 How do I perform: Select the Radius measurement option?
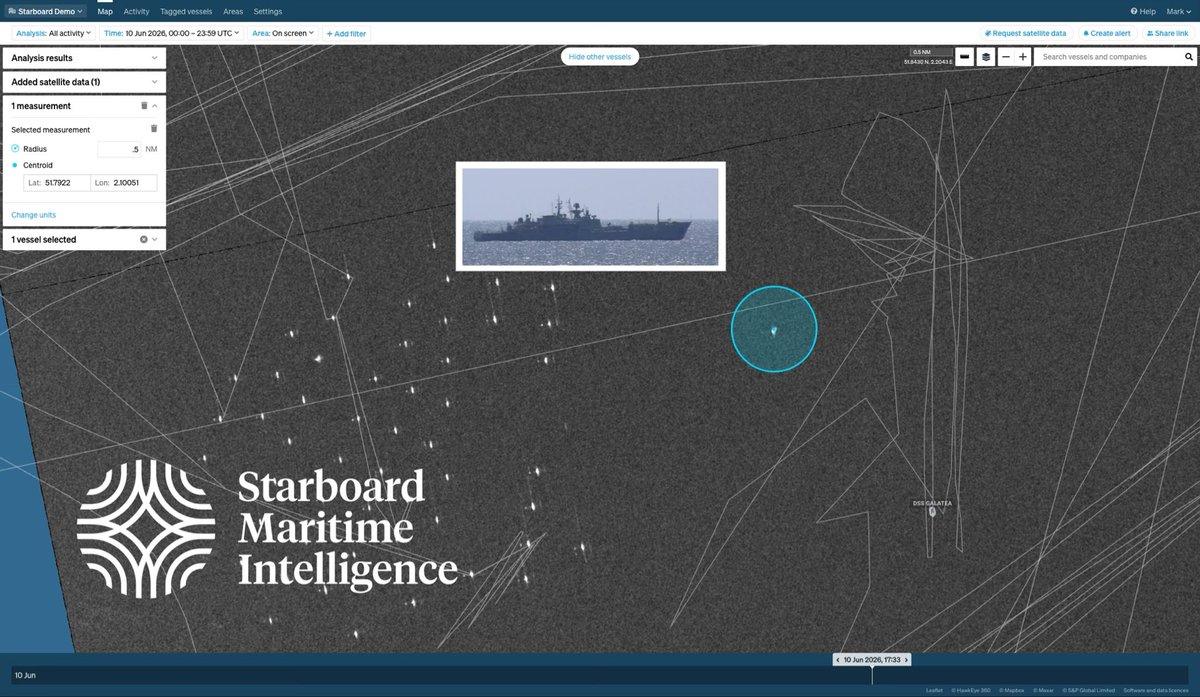click(15, 149)
